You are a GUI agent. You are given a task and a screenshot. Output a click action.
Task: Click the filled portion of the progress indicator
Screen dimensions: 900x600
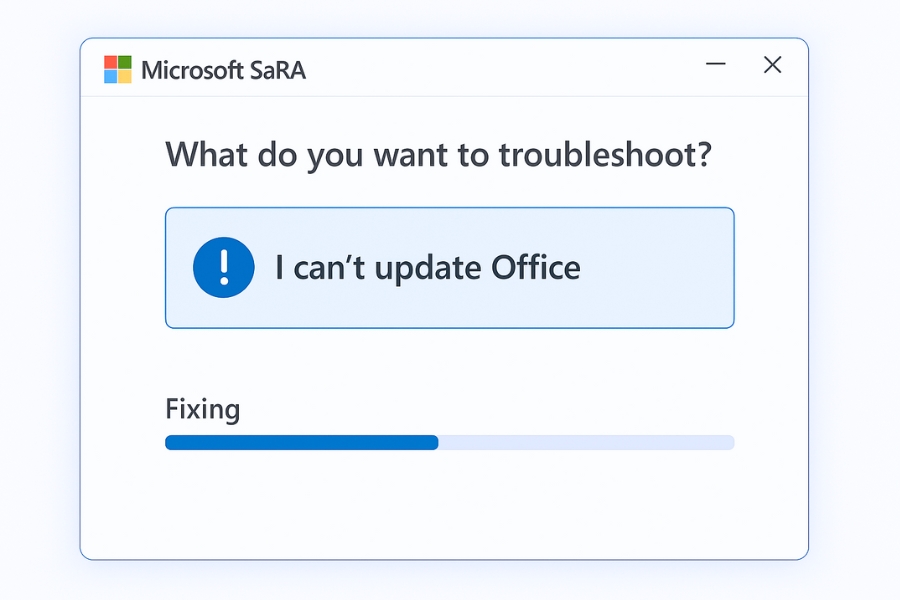[300, 442]
